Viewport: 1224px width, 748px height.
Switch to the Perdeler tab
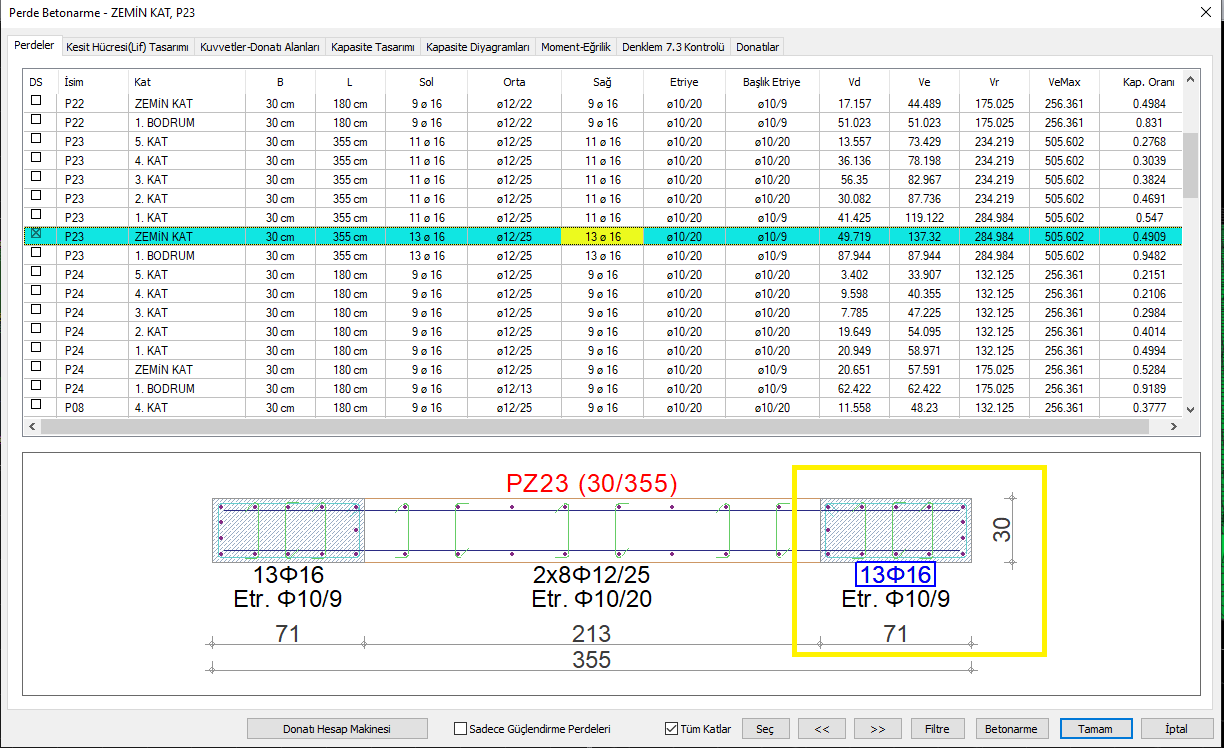pos(34,46)
